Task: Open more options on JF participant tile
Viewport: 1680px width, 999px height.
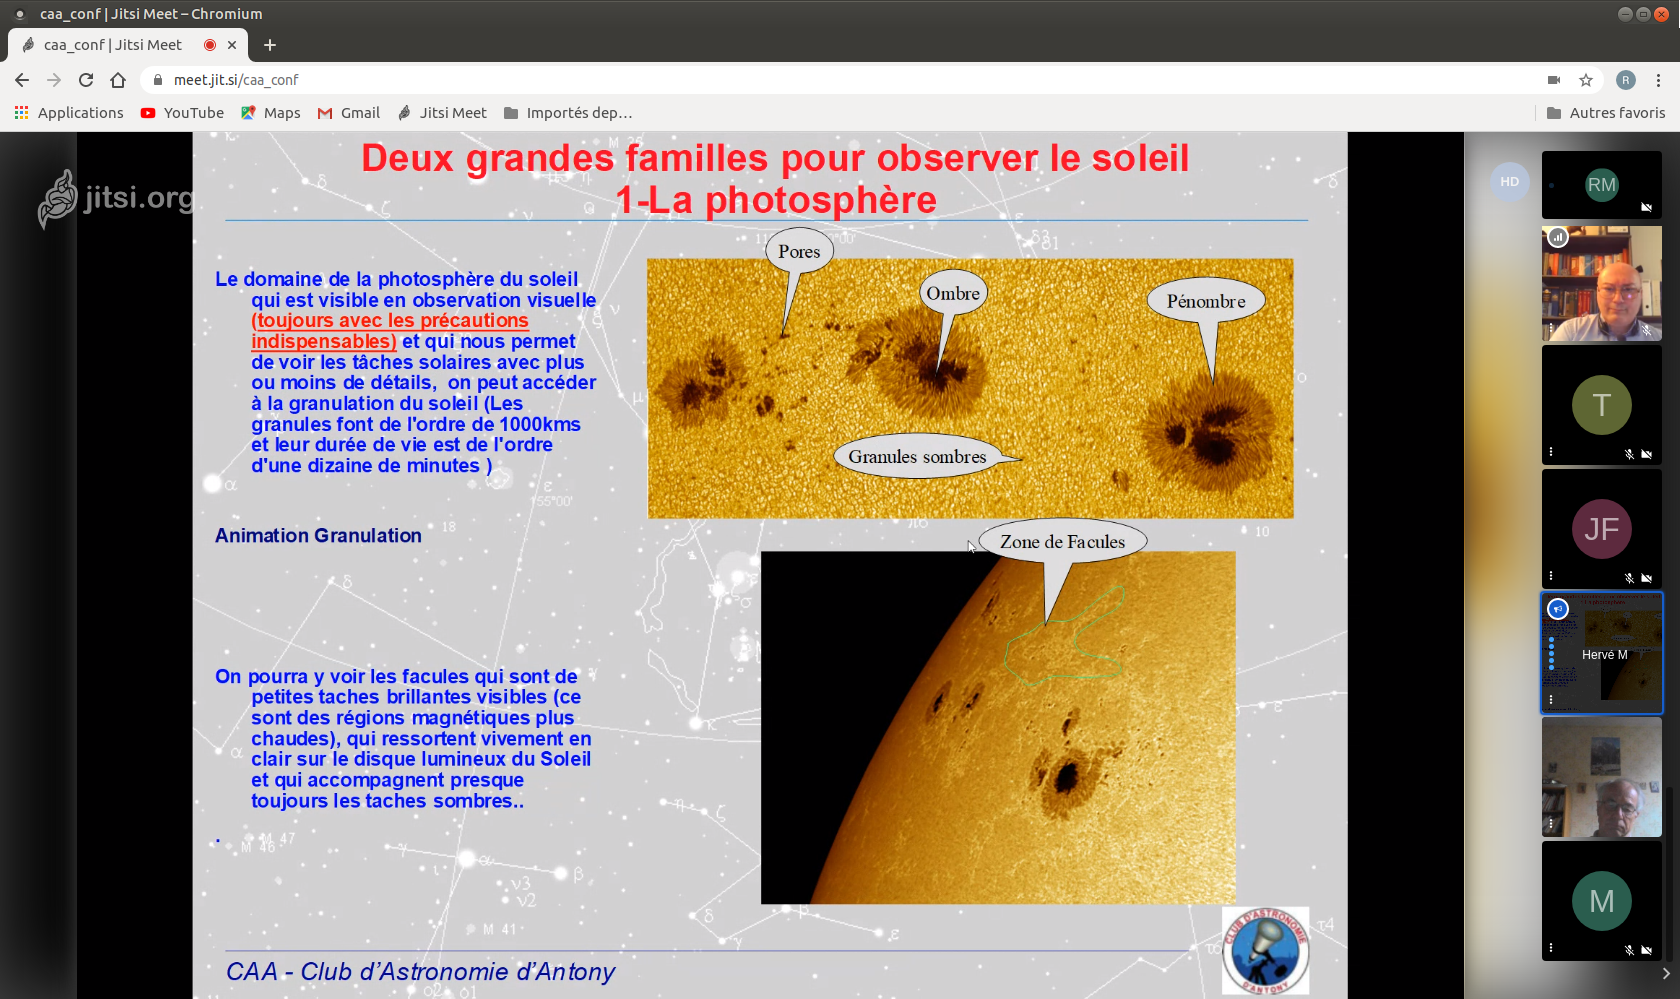Action: pyautogui.click(x=1551, y=576)
